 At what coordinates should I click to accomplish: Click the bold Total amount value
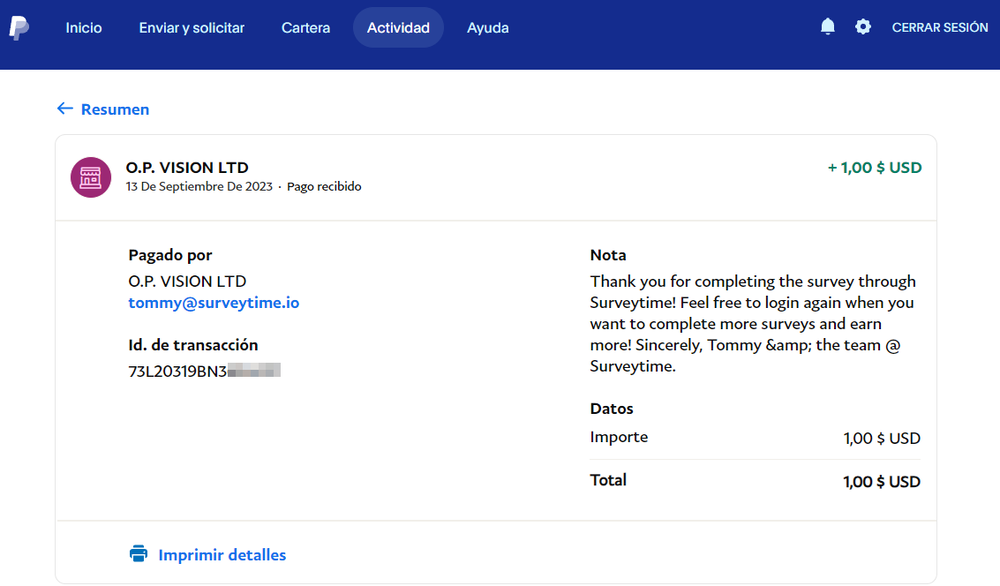881,481
